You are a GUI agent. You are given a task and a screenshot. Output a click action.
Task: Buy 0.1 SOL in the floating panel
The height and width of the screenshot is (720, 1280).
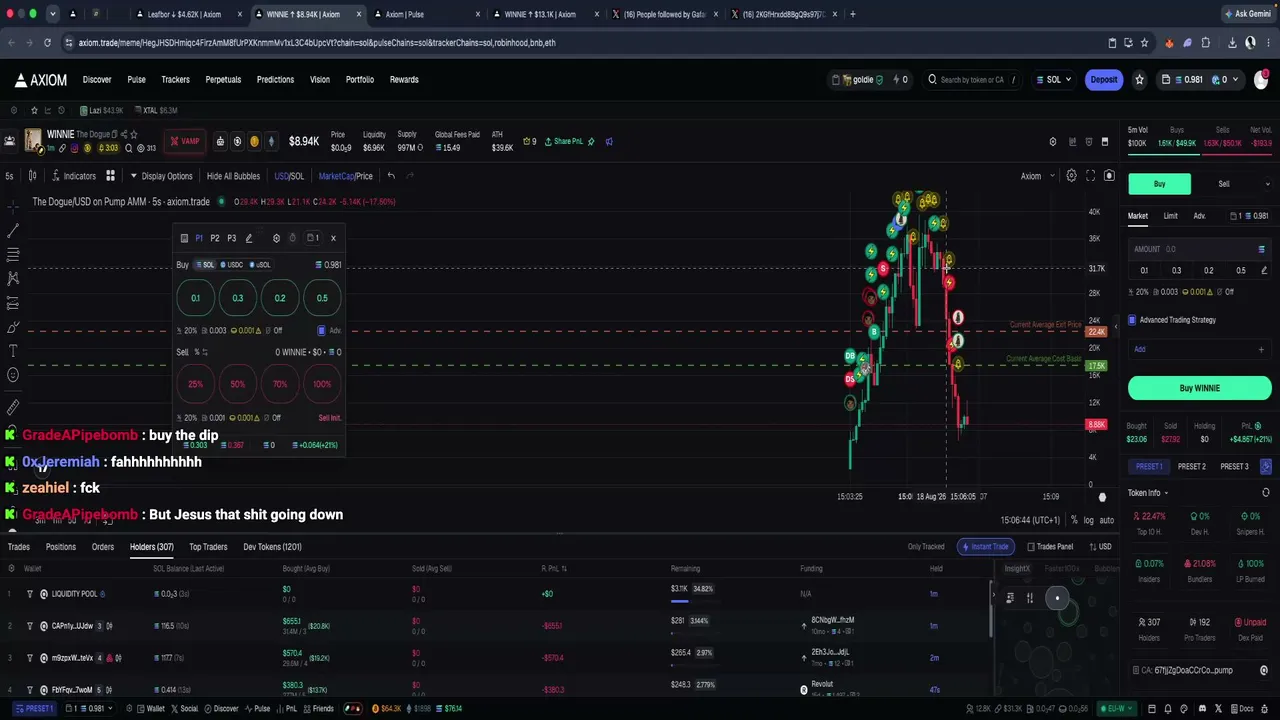[196, 298]
